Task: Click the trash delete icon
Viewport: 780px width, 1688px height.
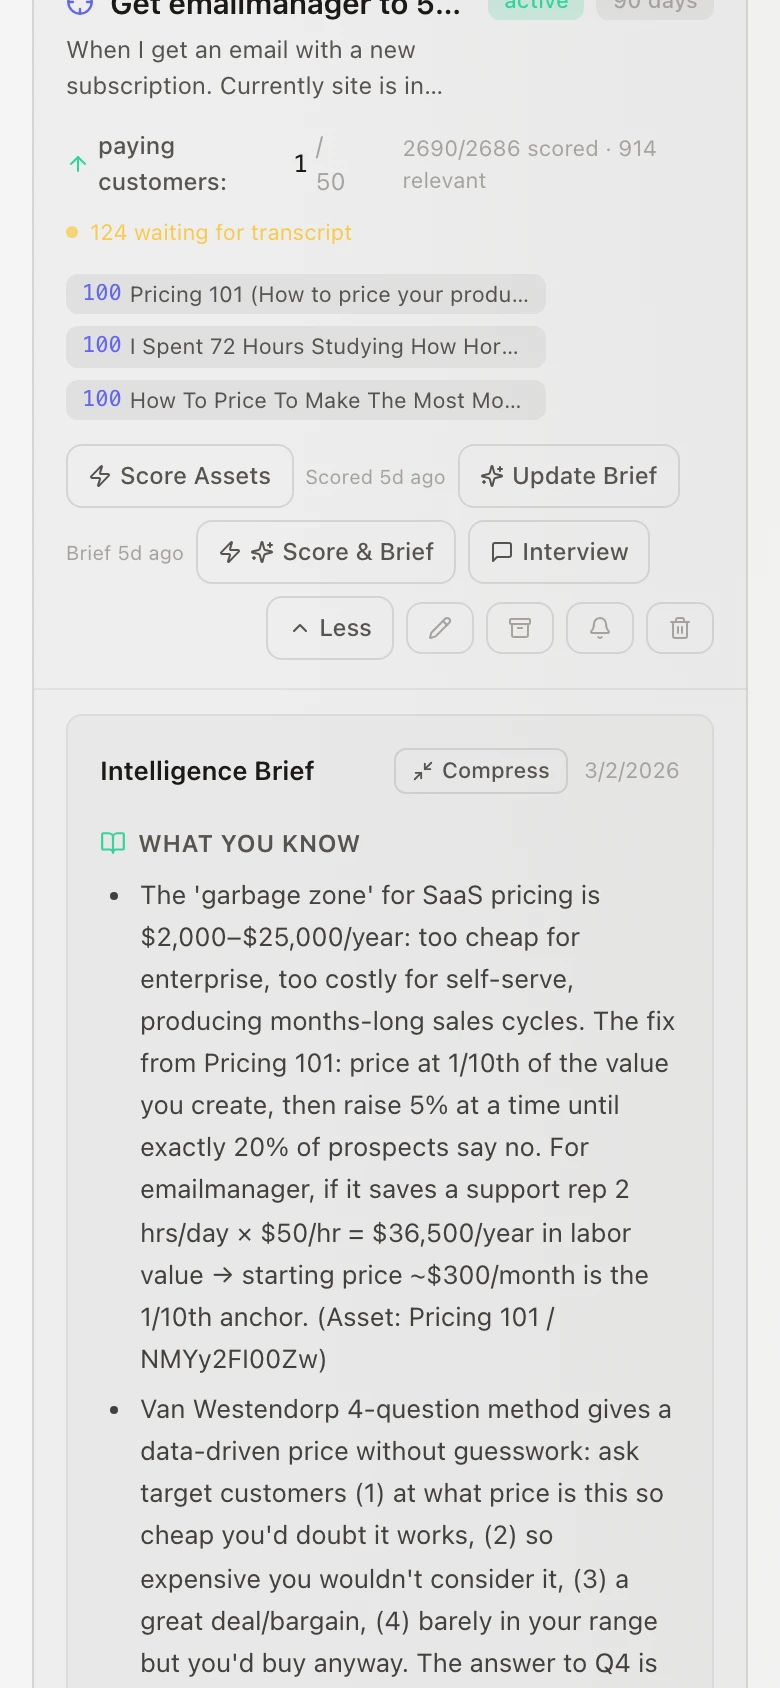Action: click(680, 628)
